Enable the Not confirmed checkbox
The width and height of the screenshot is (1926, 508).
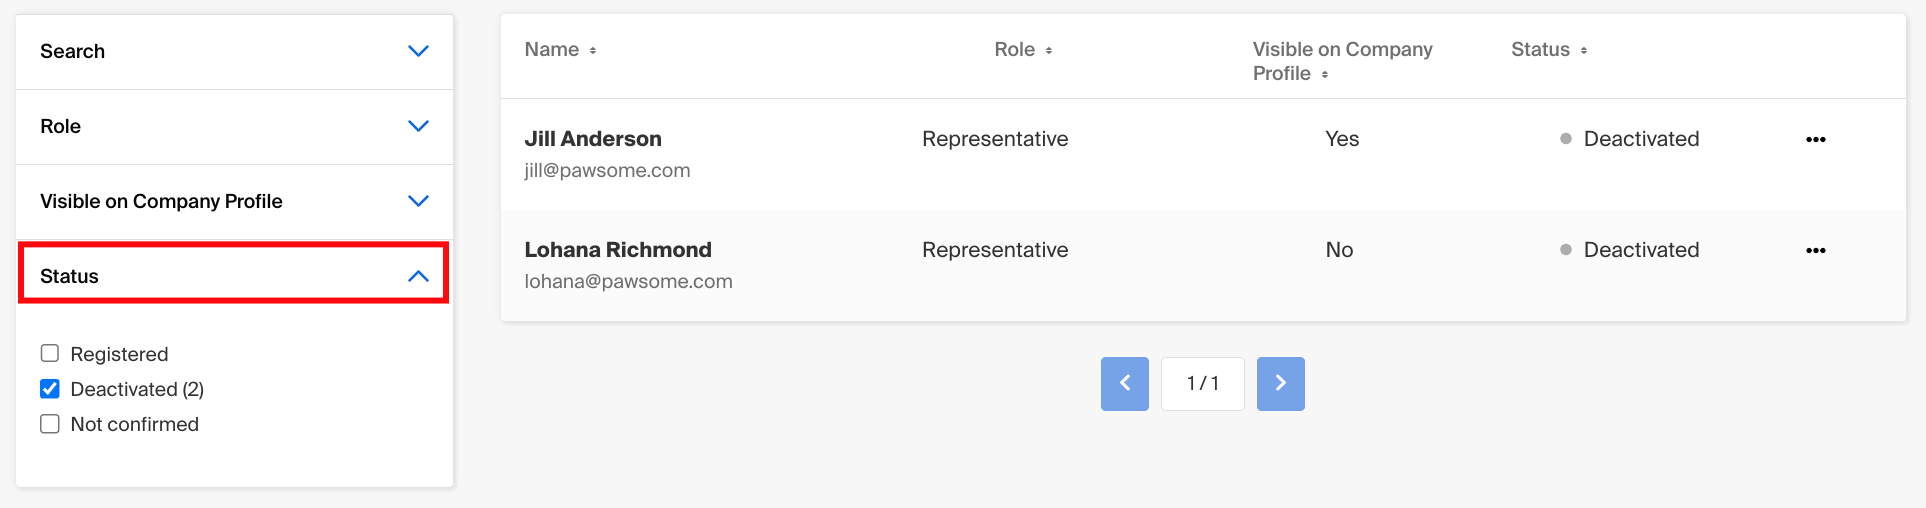pos(50,424)
